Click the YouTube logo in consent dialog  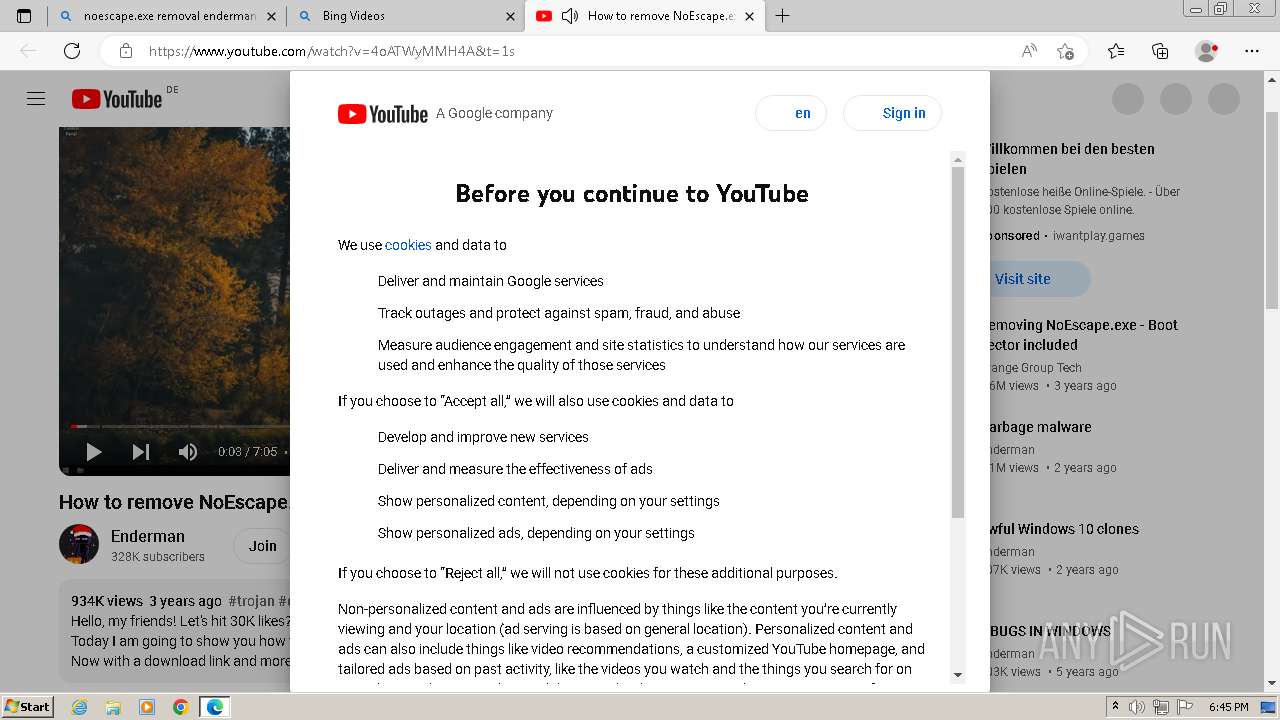(x=383, y=114)
